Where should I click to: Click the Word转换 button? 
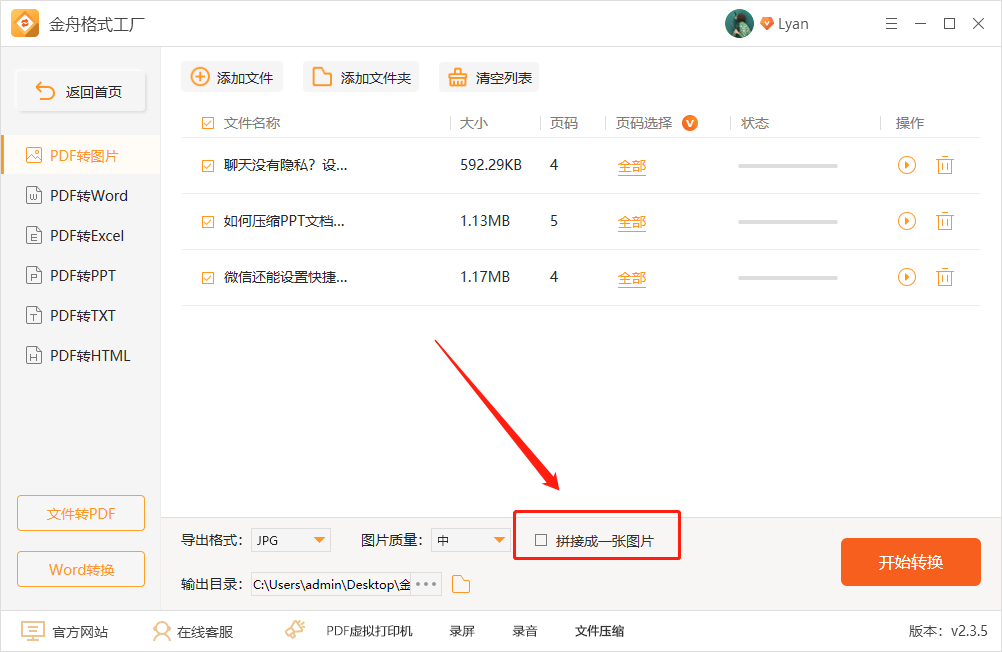(81, 569)
